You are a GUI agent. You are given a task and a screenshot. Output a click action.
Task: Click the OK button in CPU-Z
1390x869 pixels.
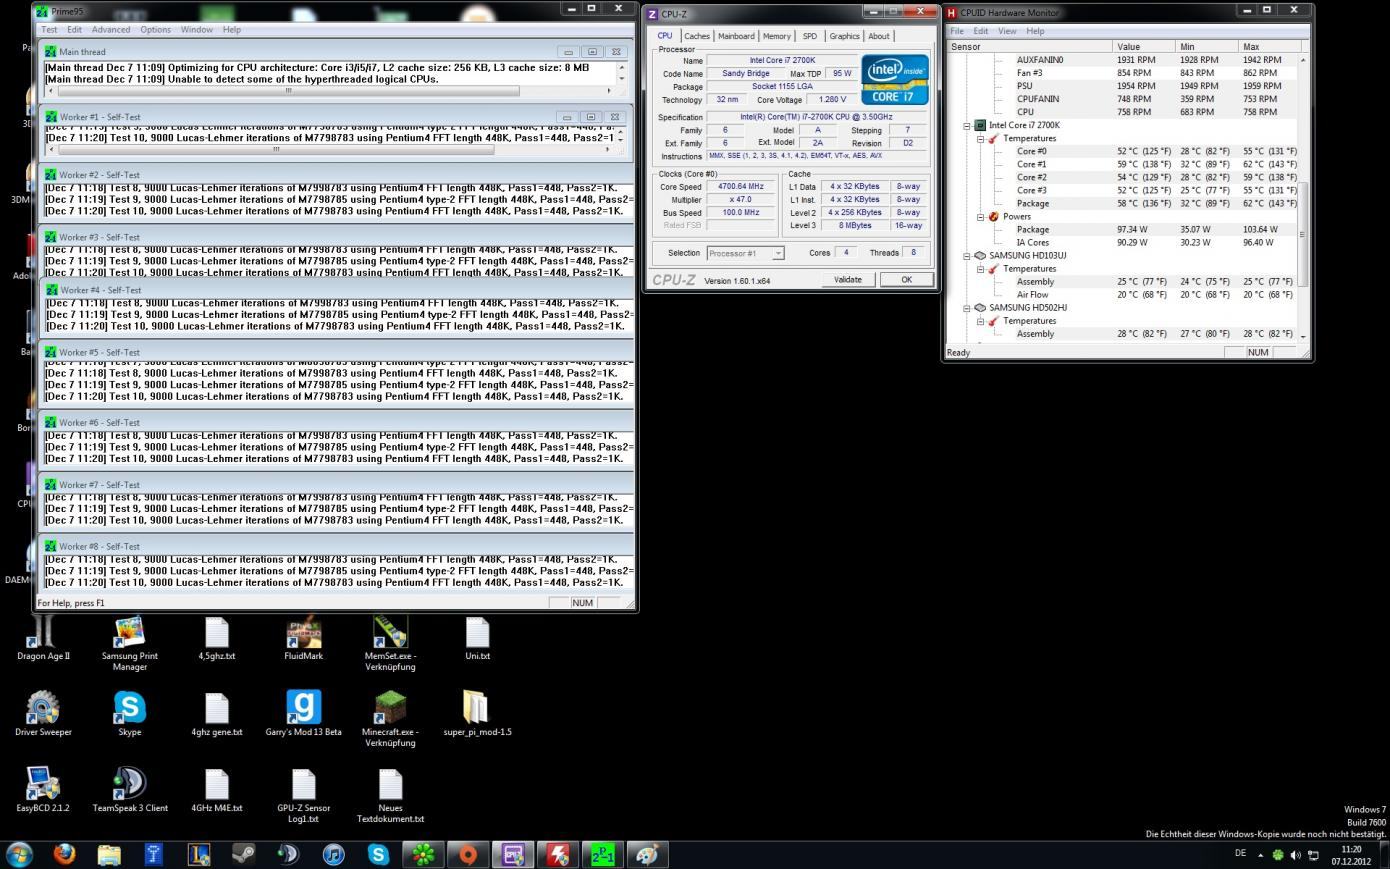(906, 280)
